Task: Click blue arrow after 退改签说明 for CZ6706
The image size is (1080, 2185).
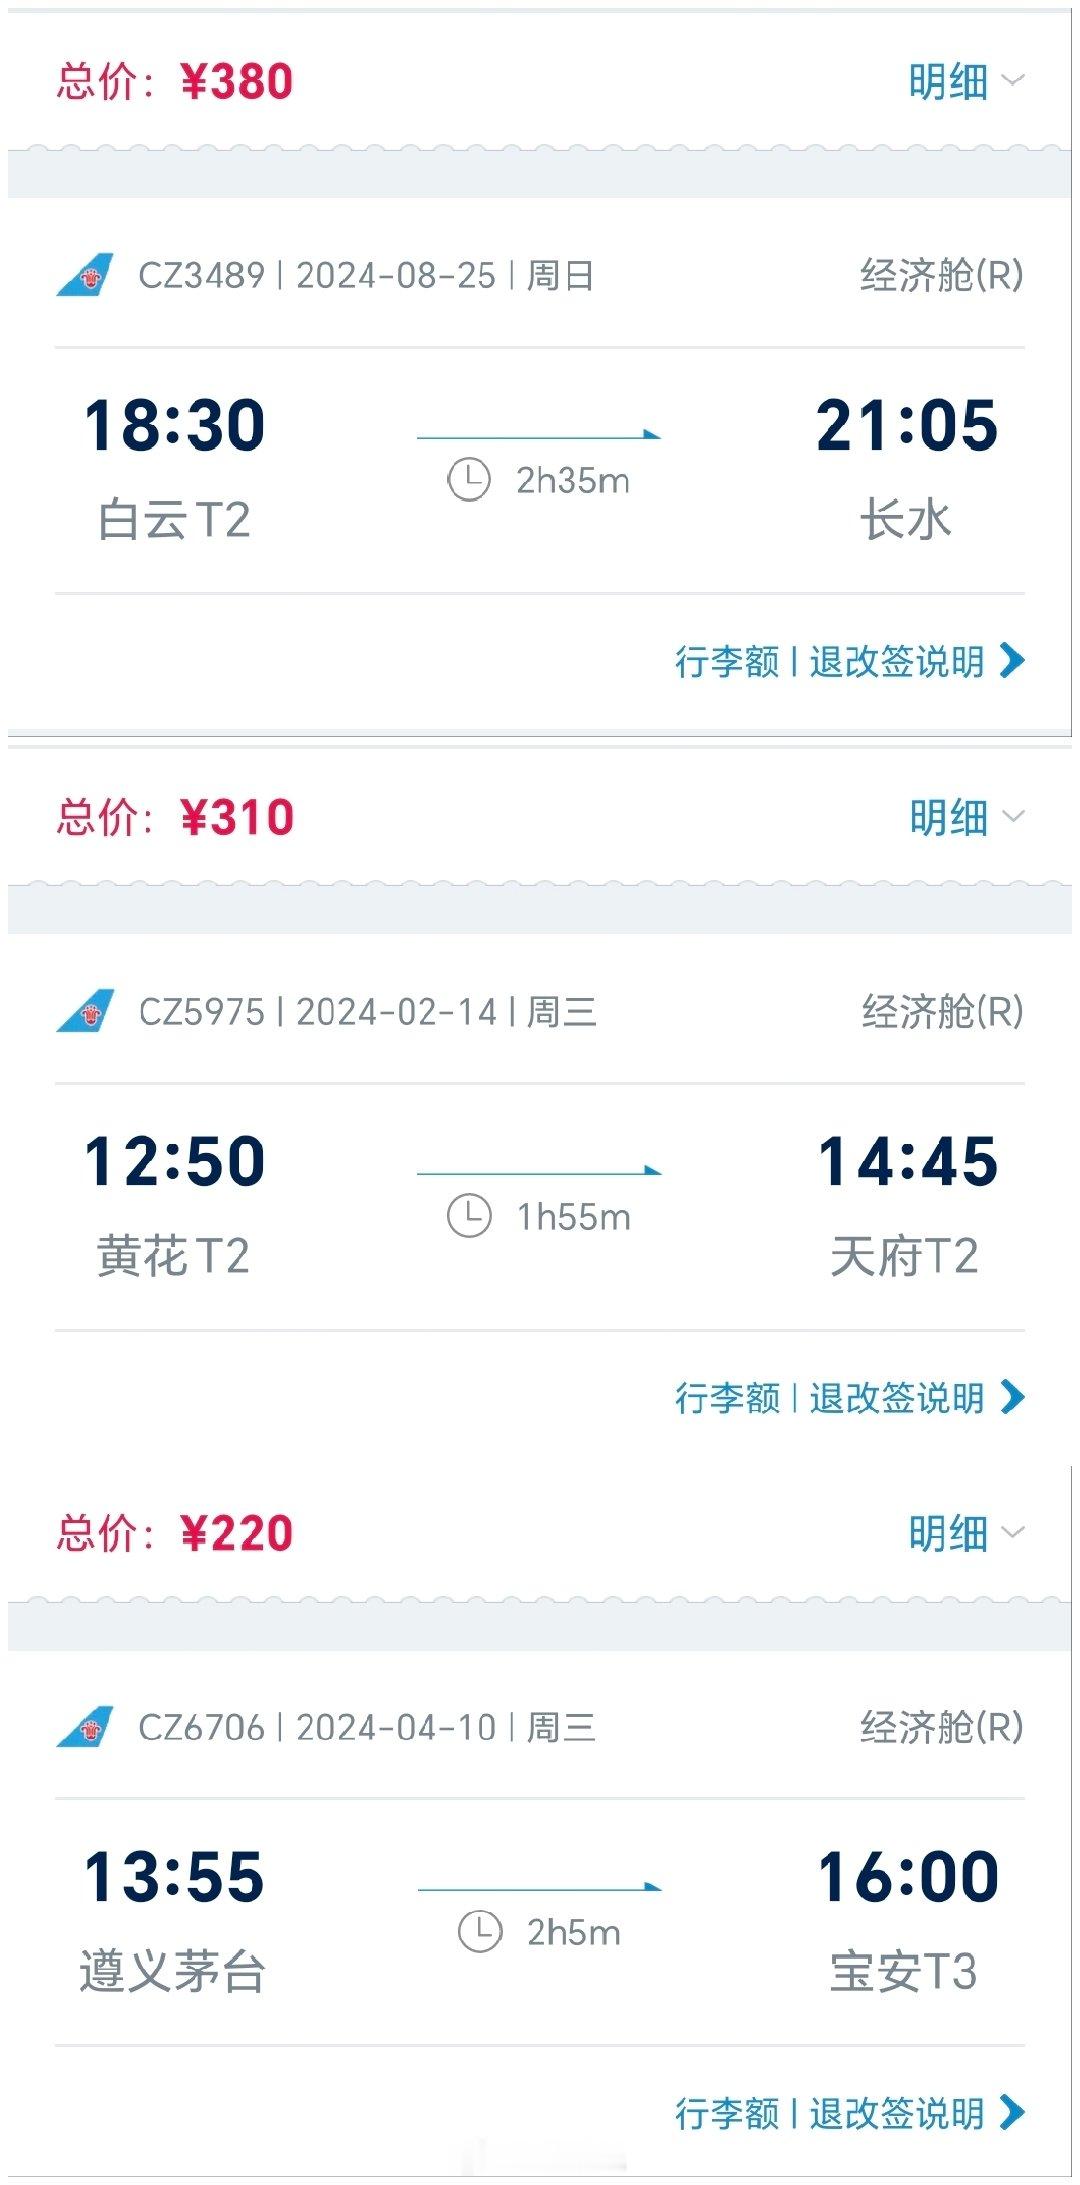Action: coord(1012,2113)
